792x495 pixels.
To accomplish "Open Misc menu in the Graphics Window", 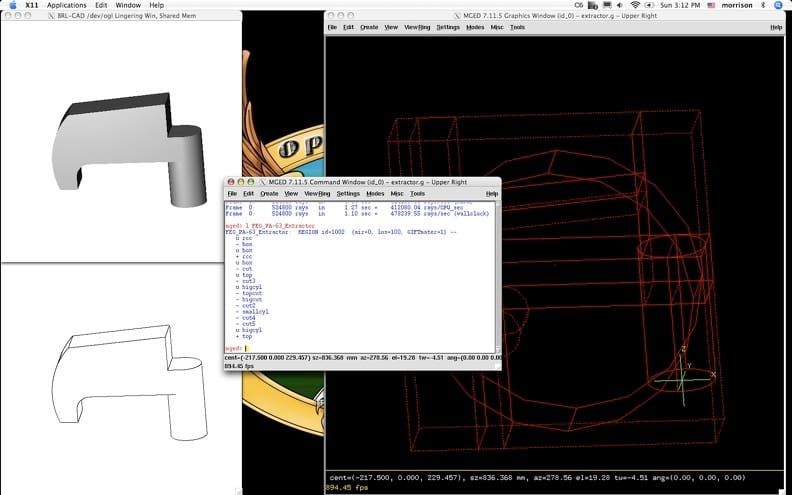I will point(497,27).
